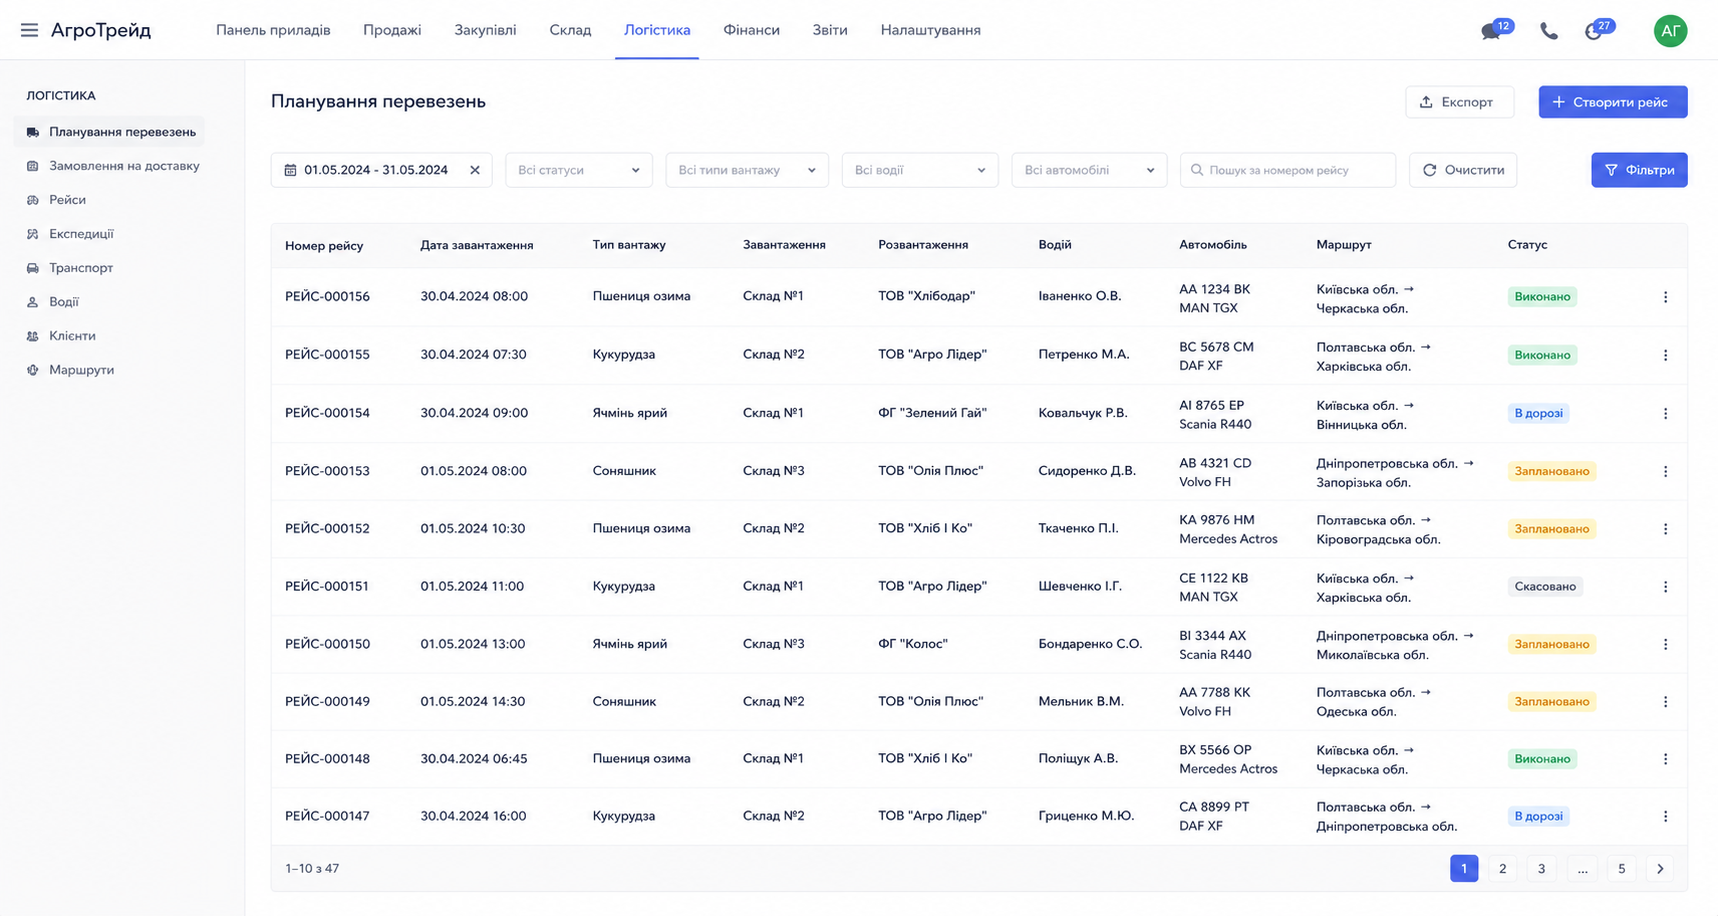This screenshot has width=1718, height=916.
Task: Open row actions for РЕЙС-000155
Action: [x=1665, y=355]
